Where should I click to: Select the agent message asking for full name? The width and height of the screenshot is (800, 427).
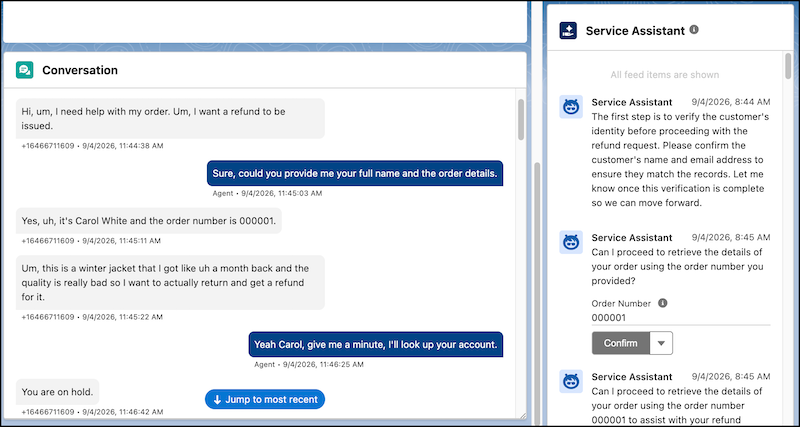point(355,173)
